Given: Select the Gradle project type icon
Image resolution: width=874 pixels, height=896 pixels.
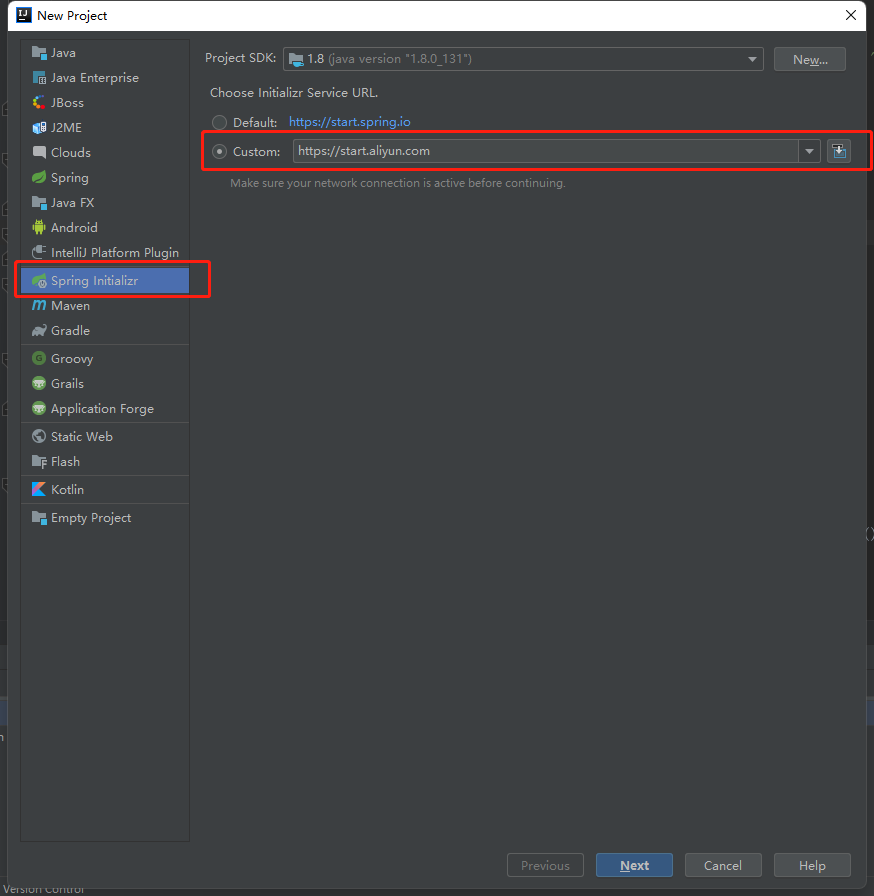Looking at the screenshot, I should 38,330.
